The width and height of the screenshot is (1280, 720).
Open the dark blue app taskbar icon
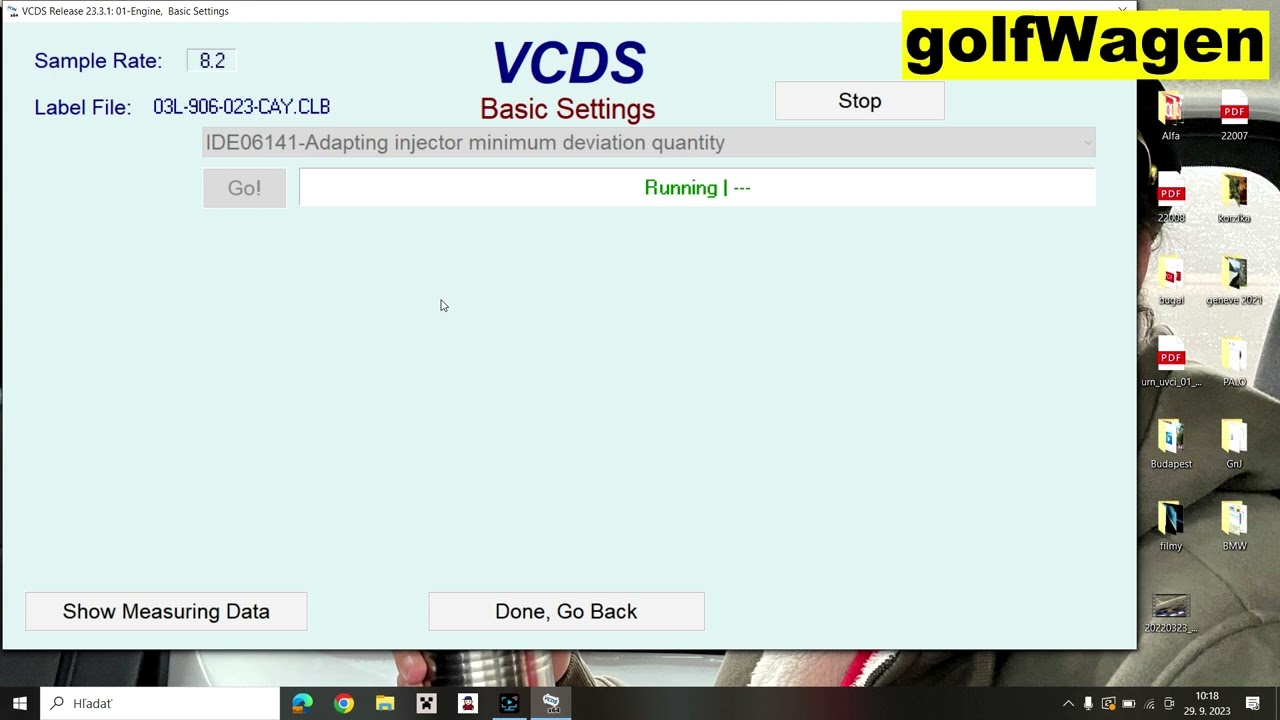click(x=509, y=703)
